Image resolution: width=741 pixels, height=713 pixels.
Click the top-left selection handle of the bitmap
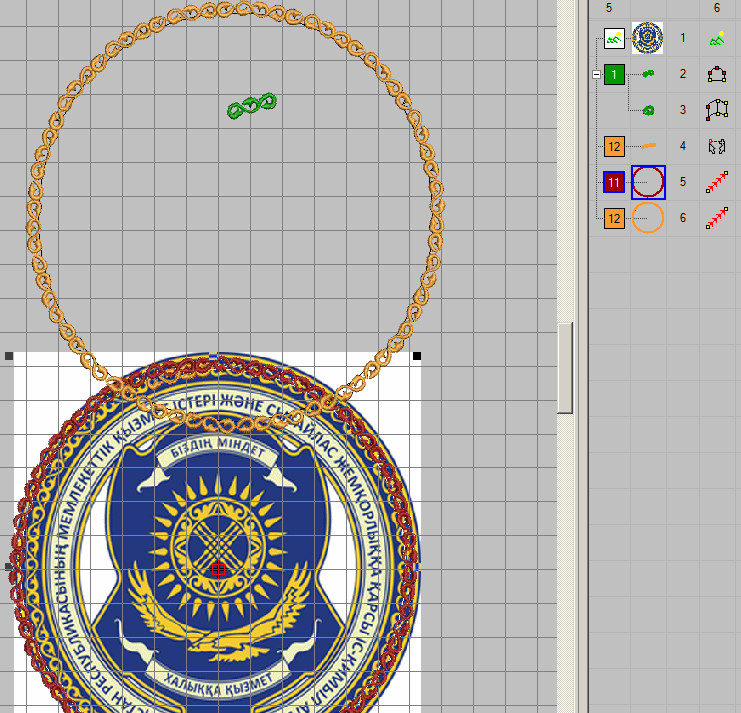pos(9,356)
